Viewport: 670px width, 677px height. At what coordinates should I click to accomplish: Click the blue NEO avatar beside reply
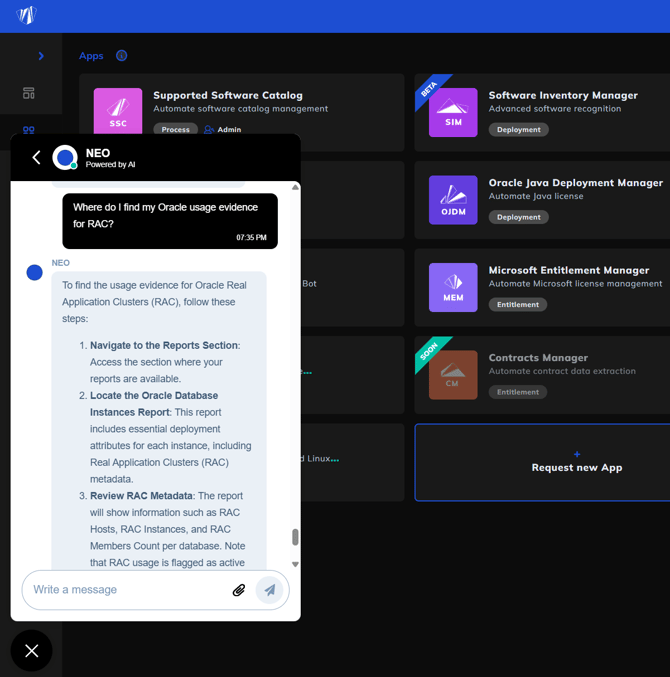(35, 272)
